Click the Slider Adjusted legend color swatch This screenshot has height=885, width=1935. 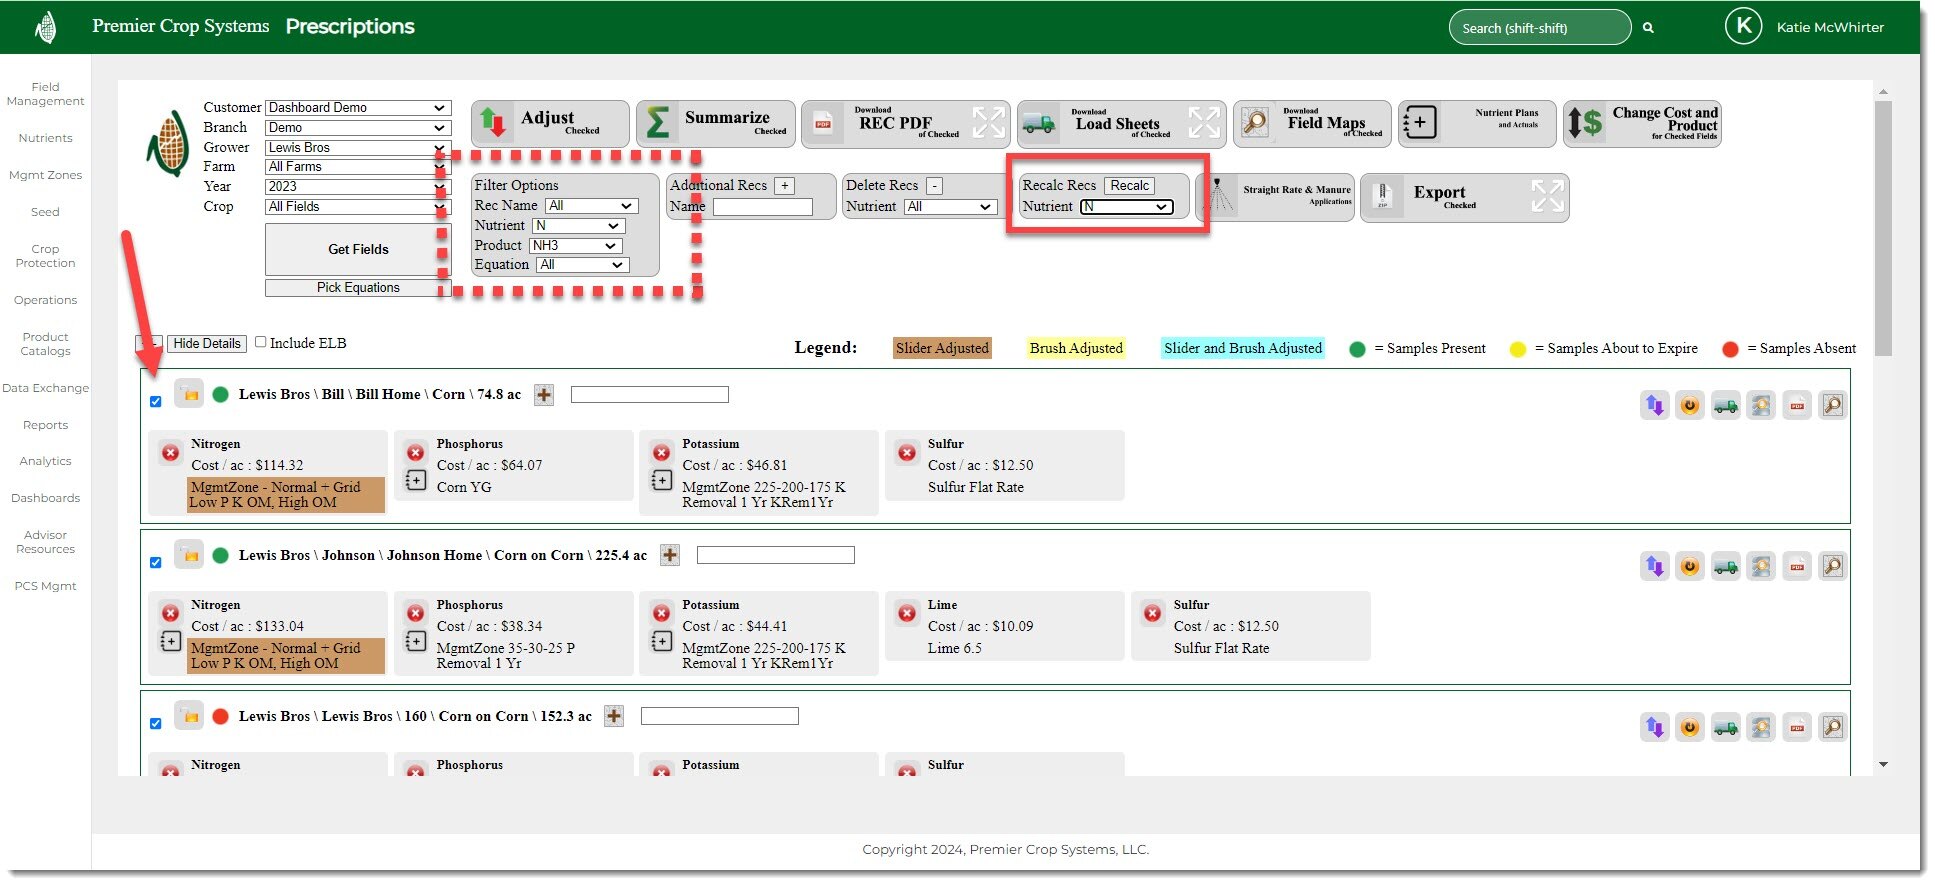point(941,348)
